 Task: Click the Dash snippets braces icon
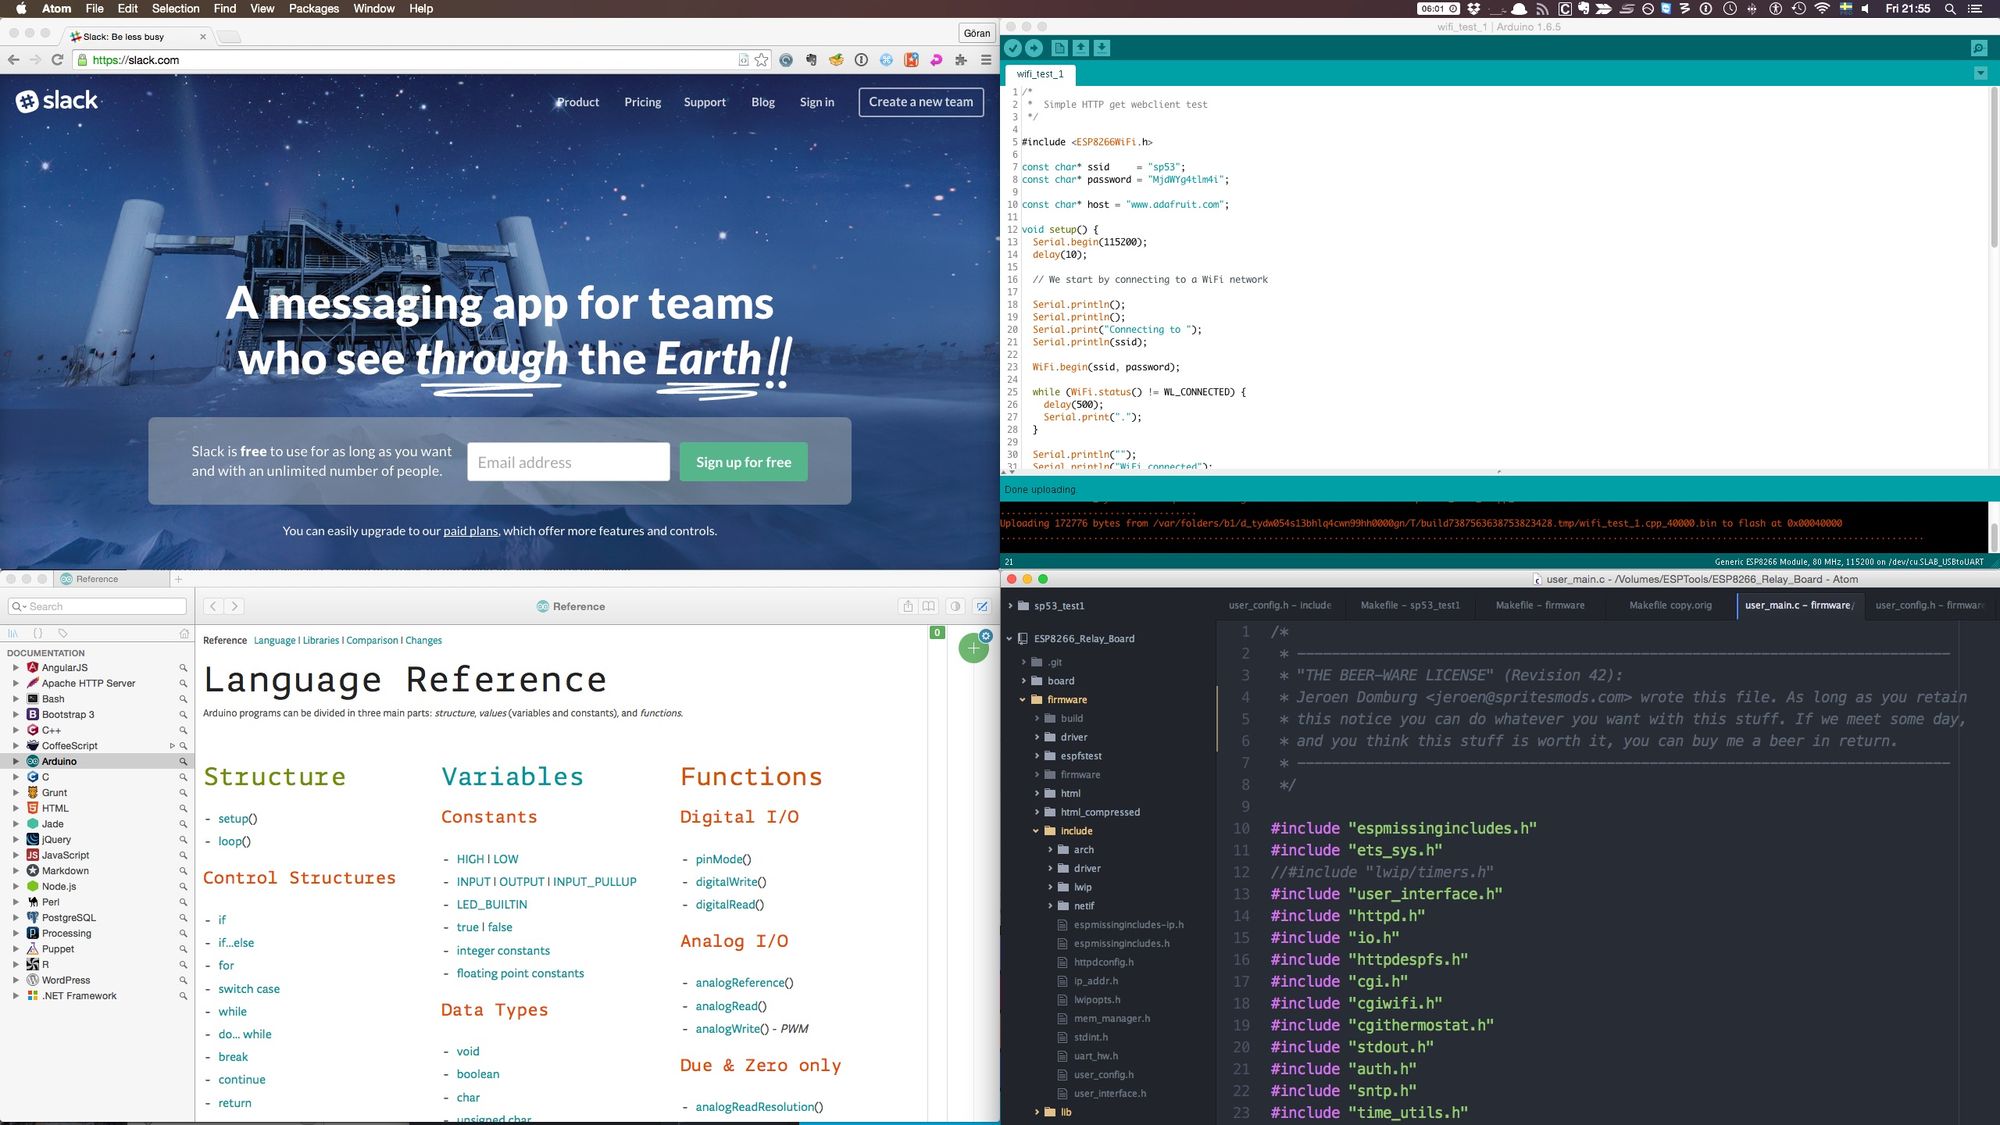[x=38, y=633]
